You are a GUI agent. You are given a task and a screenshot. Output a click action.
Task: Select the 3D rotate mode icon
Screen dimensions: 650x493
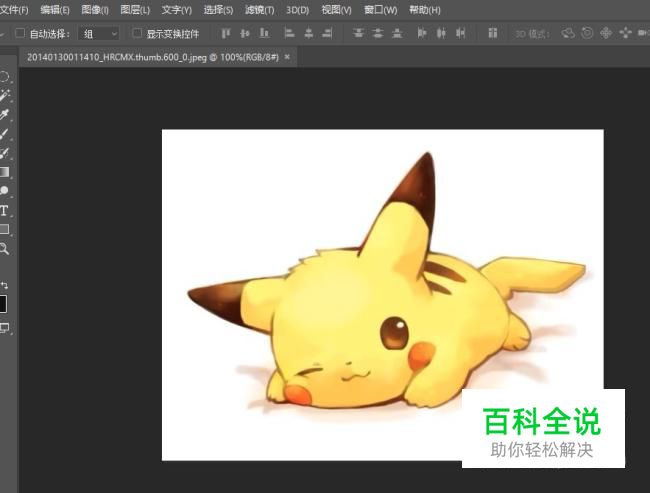(568, 33)
